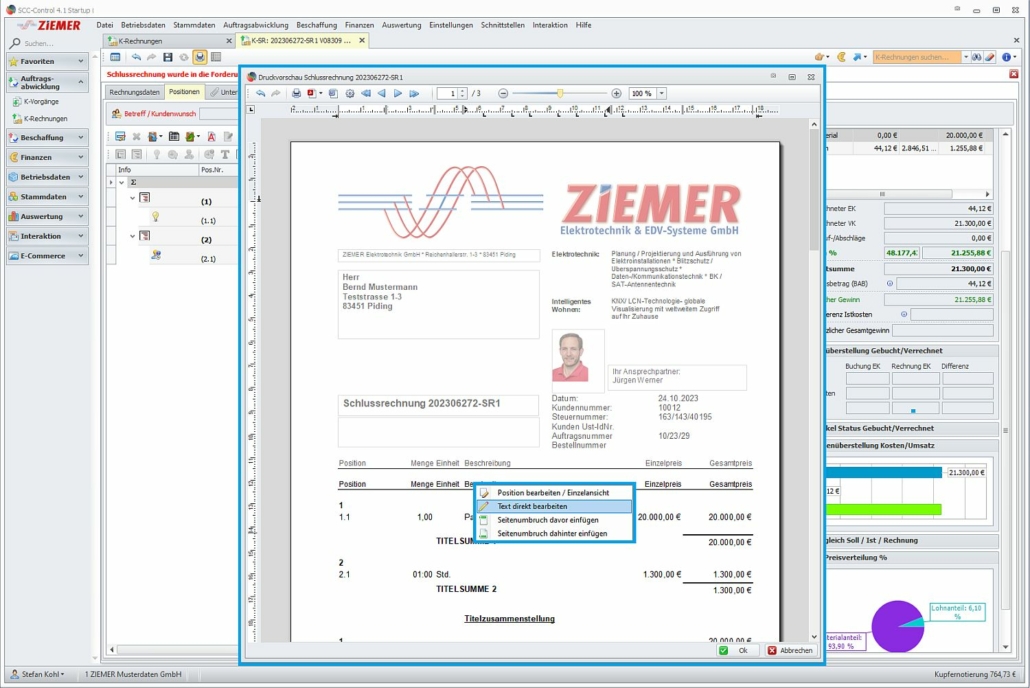Screen dimensions: 1030x688
Task: Click the highlighted print preview toolbar icon
Action: pyautogui.click(x=200, y=57)
